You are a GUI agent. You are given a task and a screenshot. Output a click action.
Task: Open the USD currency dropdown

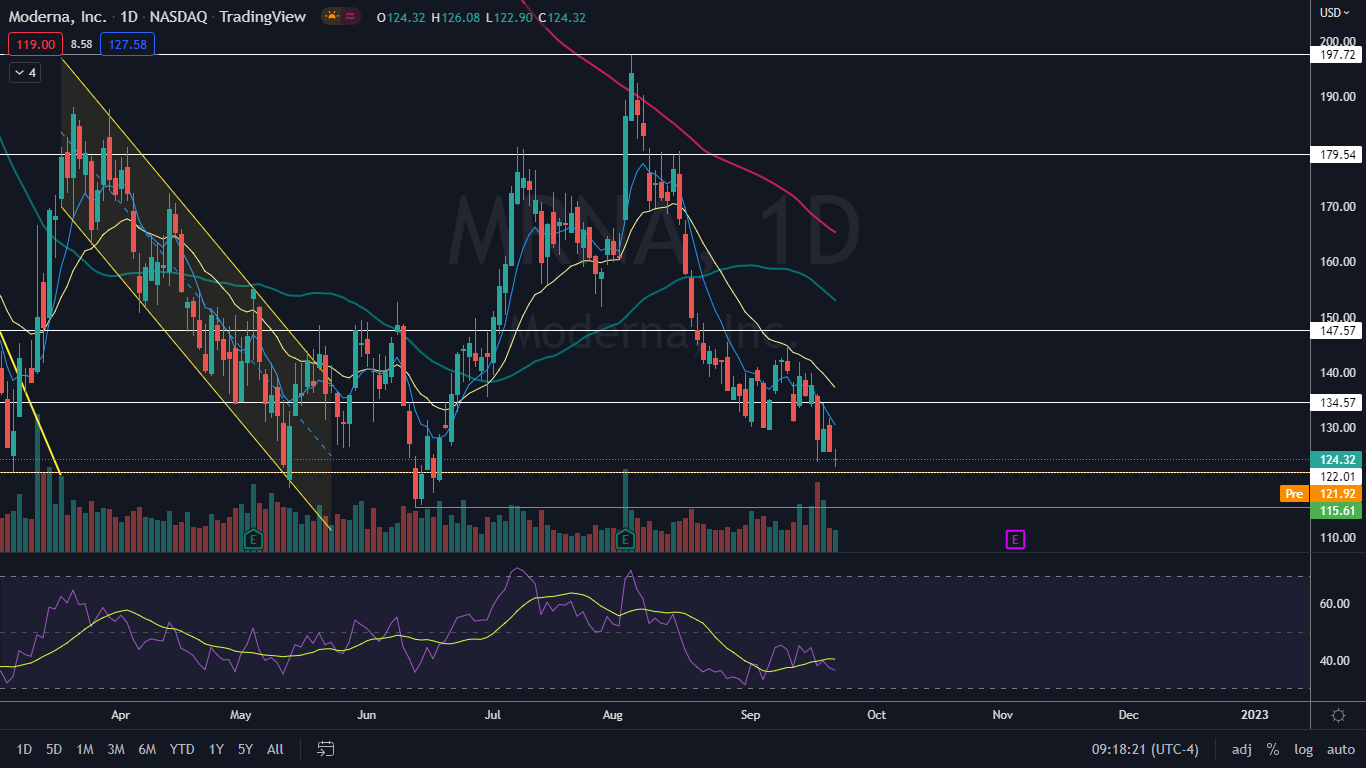coord(1334,13)
